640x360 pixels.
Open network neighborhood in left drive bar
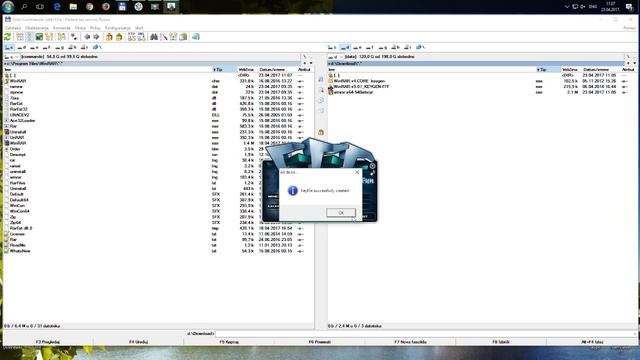[98, 47]
